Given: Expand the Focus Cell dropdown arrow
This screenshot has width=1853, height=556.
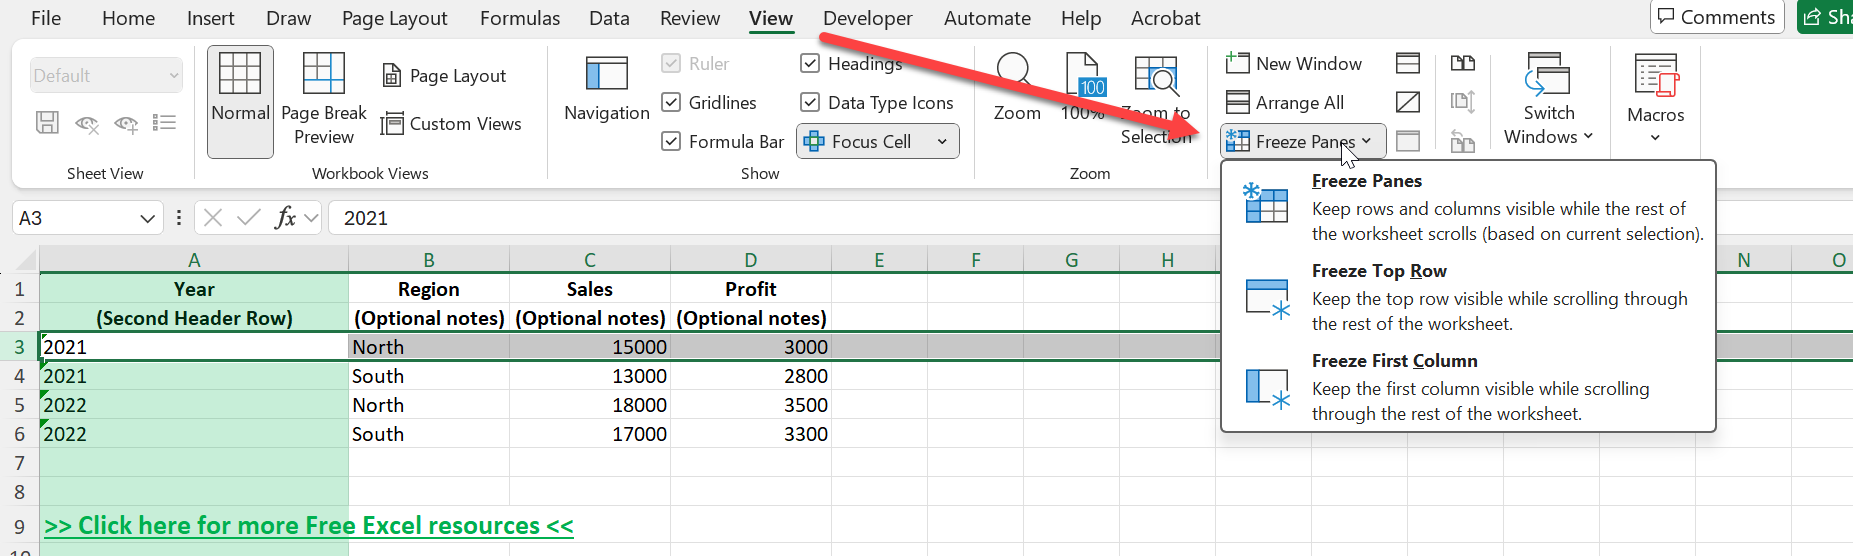Looking at the screenshot, I should pyautogui.click(x=942, y=142).
